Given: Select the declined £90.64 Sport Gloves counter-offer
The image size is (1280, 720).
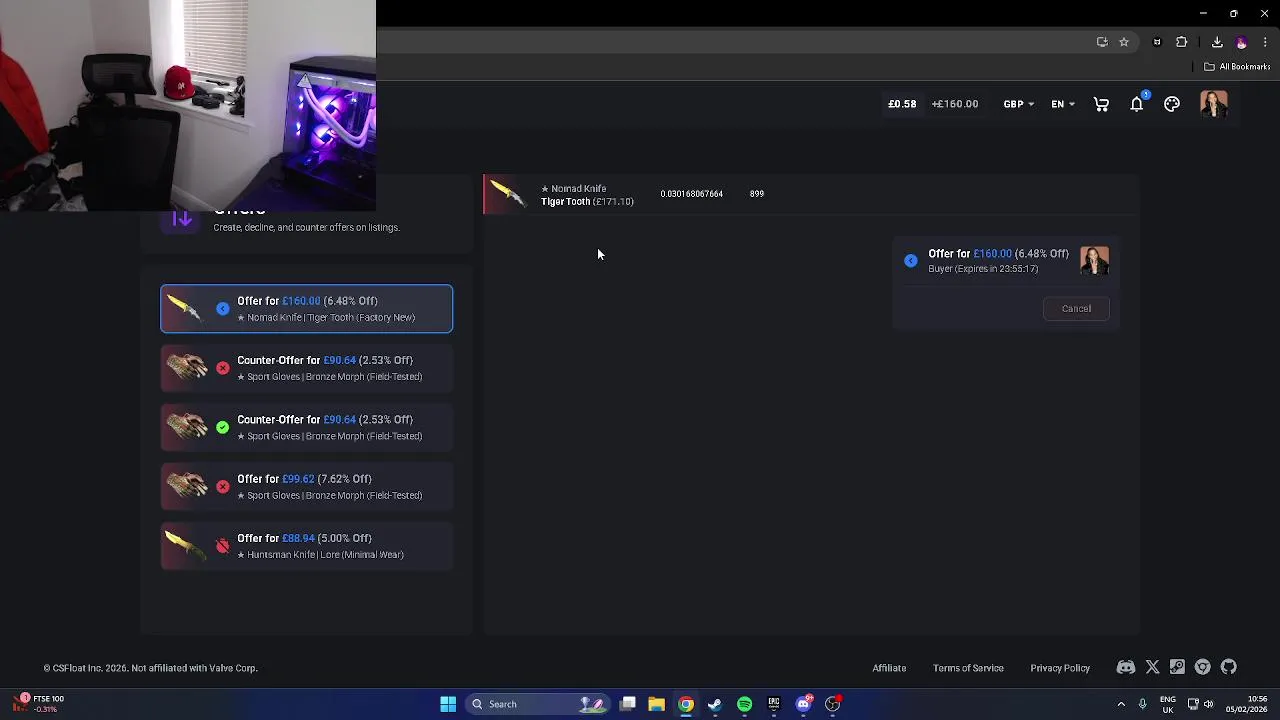Looking at the screenshot, I should click(x=306, y=368).
